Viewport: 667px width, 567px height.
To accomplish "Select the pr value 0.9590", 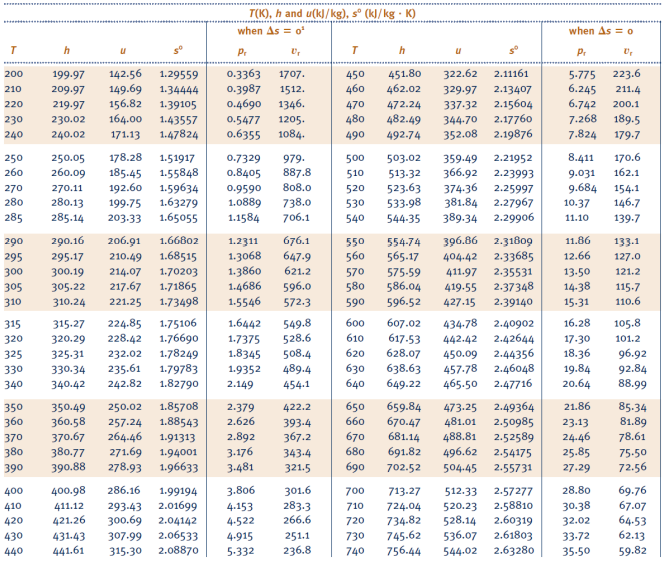I will point(244,188).
